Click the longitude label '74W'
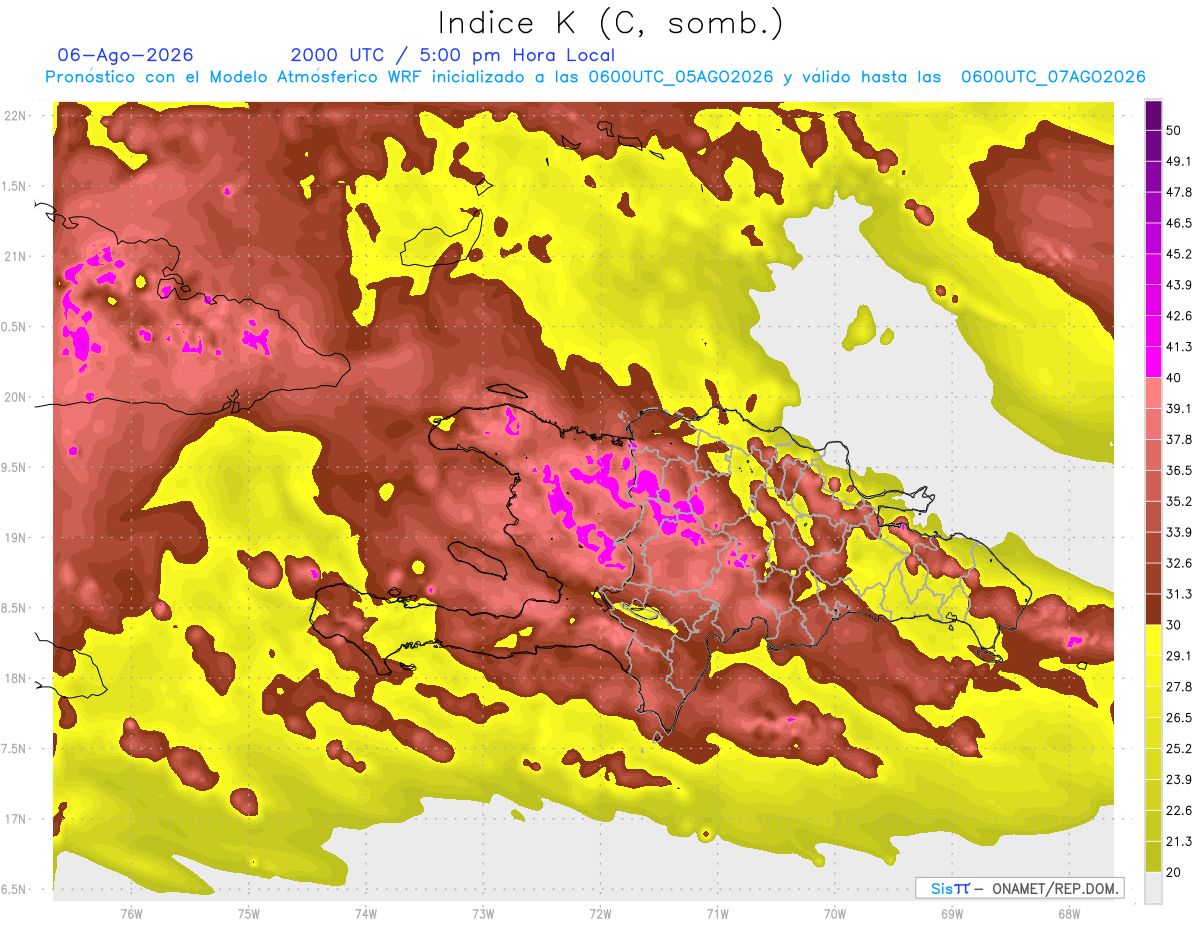This screenshot has height=927, width=1200. pyautogui.click(x=366, y=913)
